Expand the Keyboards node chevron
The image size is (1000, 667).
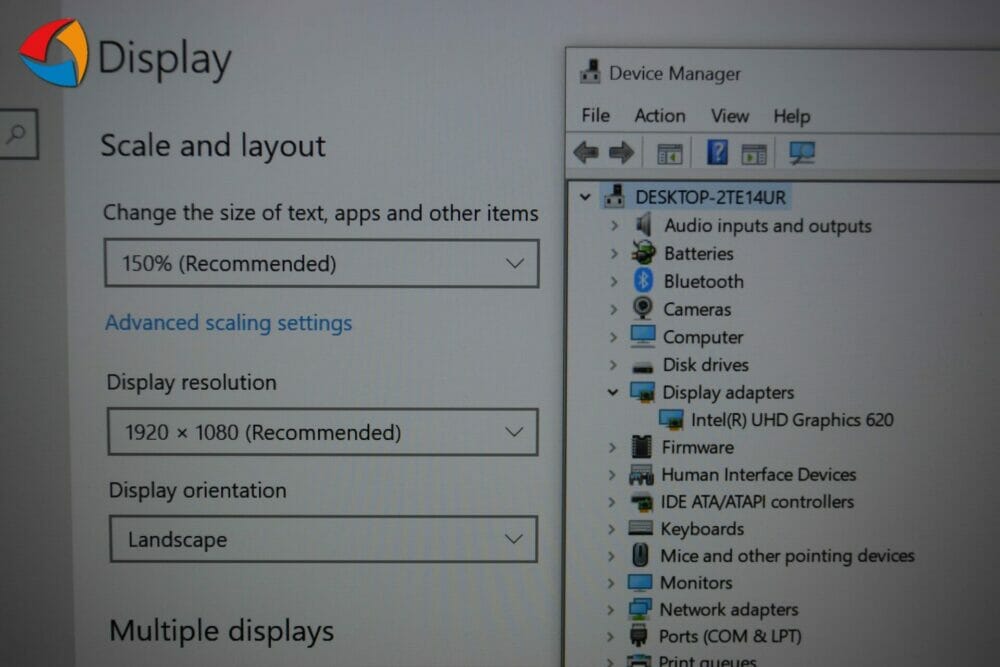click(x=611, y=529)
